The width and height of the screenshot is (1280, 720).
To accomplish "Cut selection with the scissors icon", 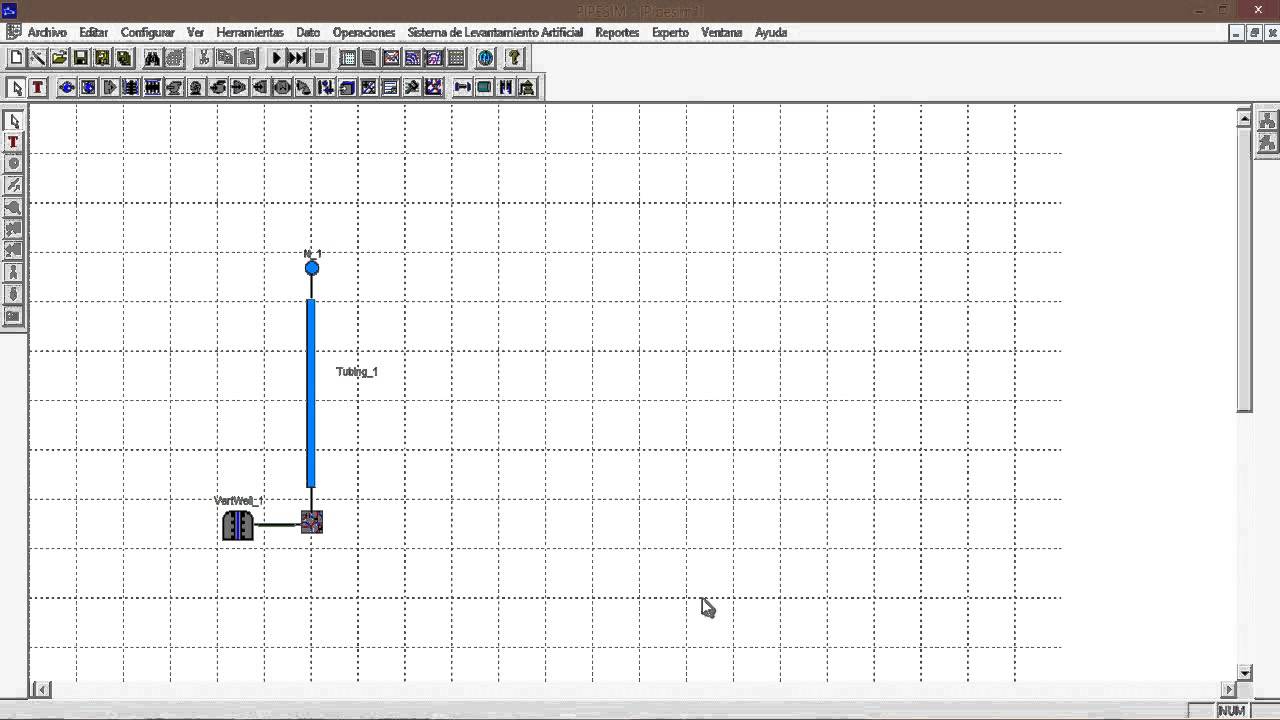I will tap(204, 58).
